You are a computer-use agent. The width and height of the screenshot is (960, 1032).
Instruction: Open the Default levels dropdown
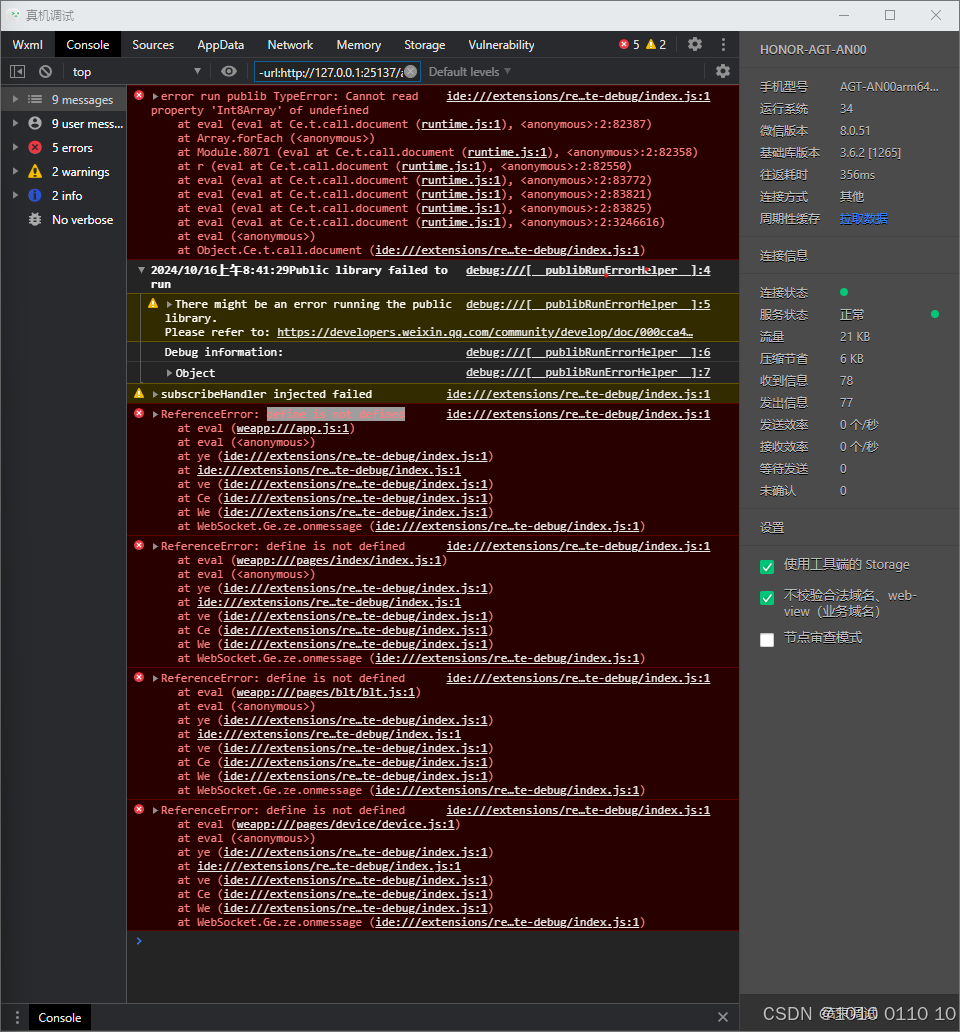[x=469, y=71]
